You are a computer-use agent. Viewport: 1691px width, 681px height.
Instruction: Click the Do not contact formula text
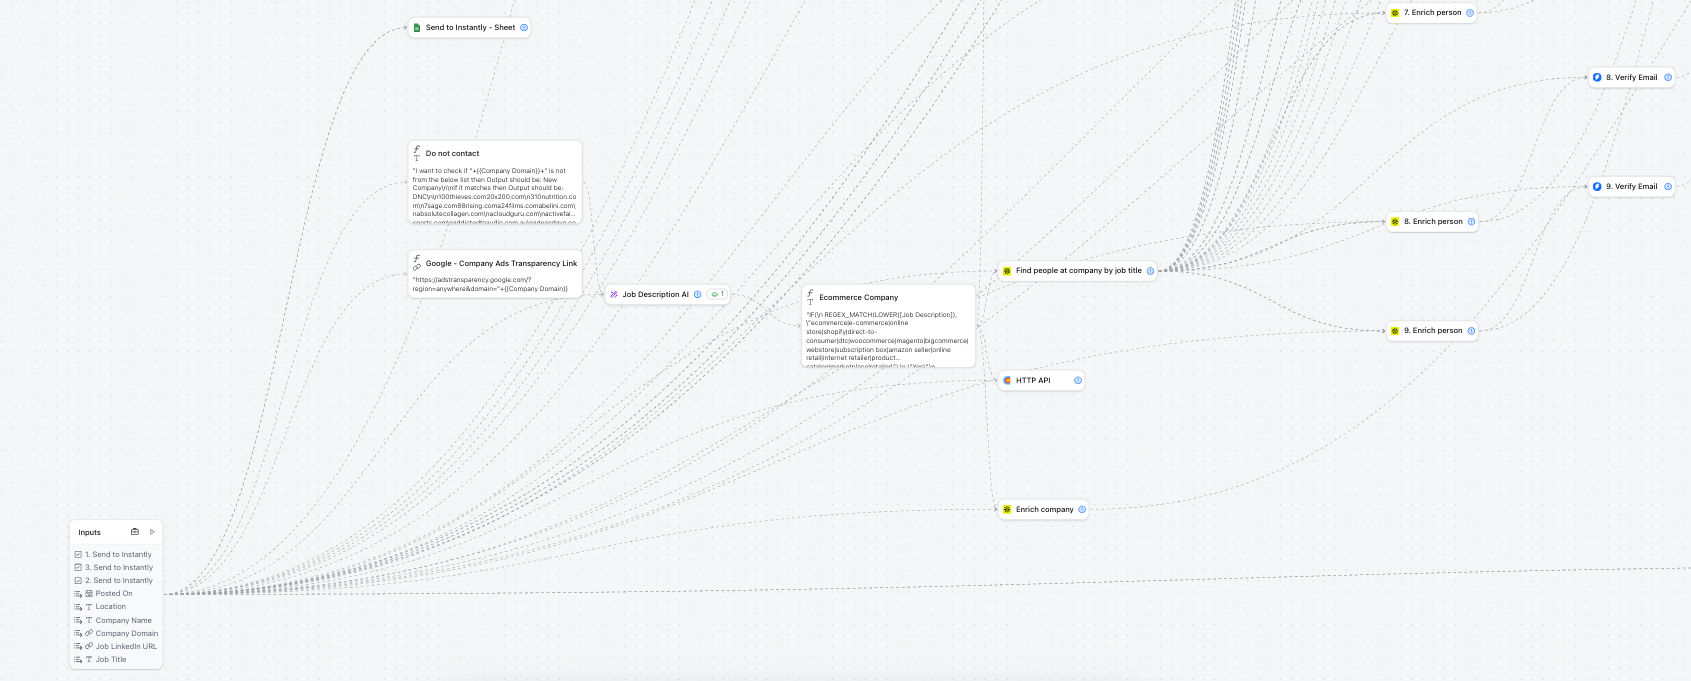coord(495,196)
